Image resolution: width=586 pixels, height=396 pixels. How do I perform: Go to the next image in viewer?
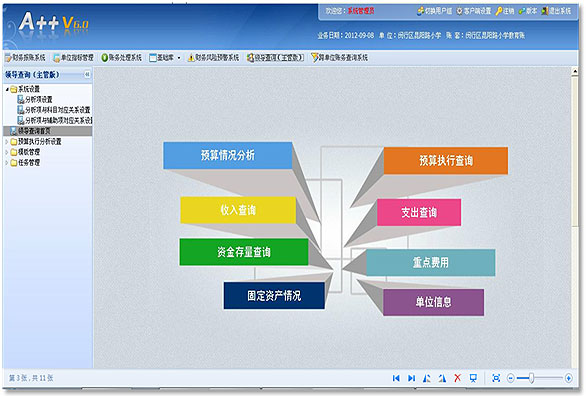411,378
